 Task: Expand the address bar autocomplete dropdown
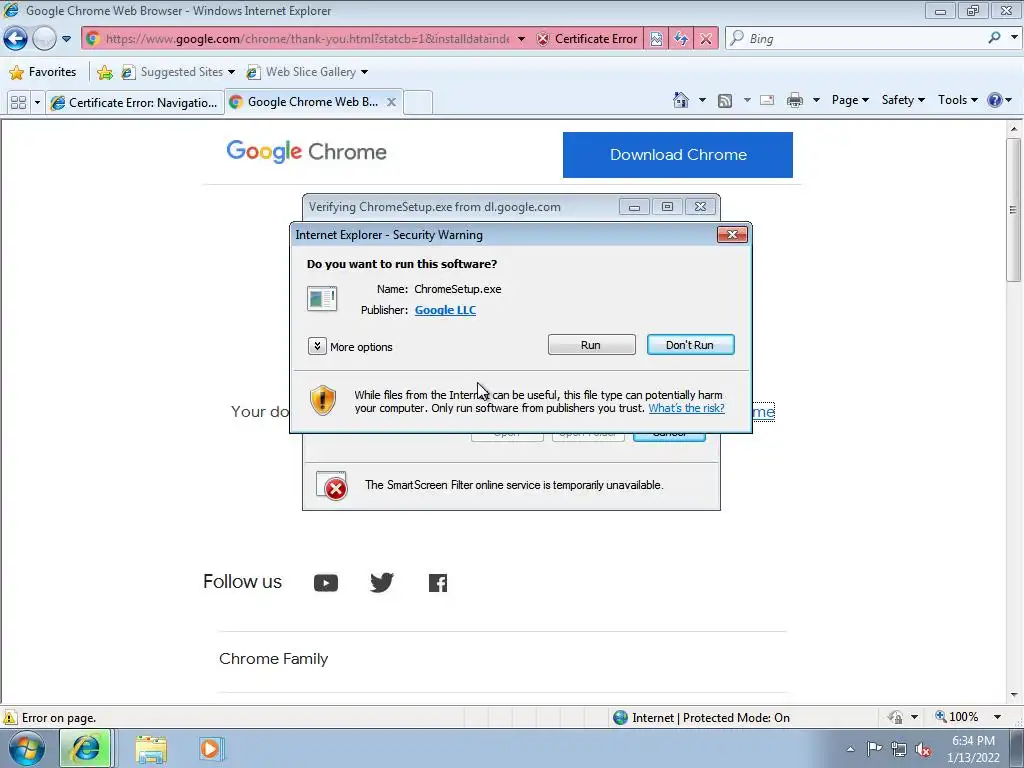click(521, 39)
